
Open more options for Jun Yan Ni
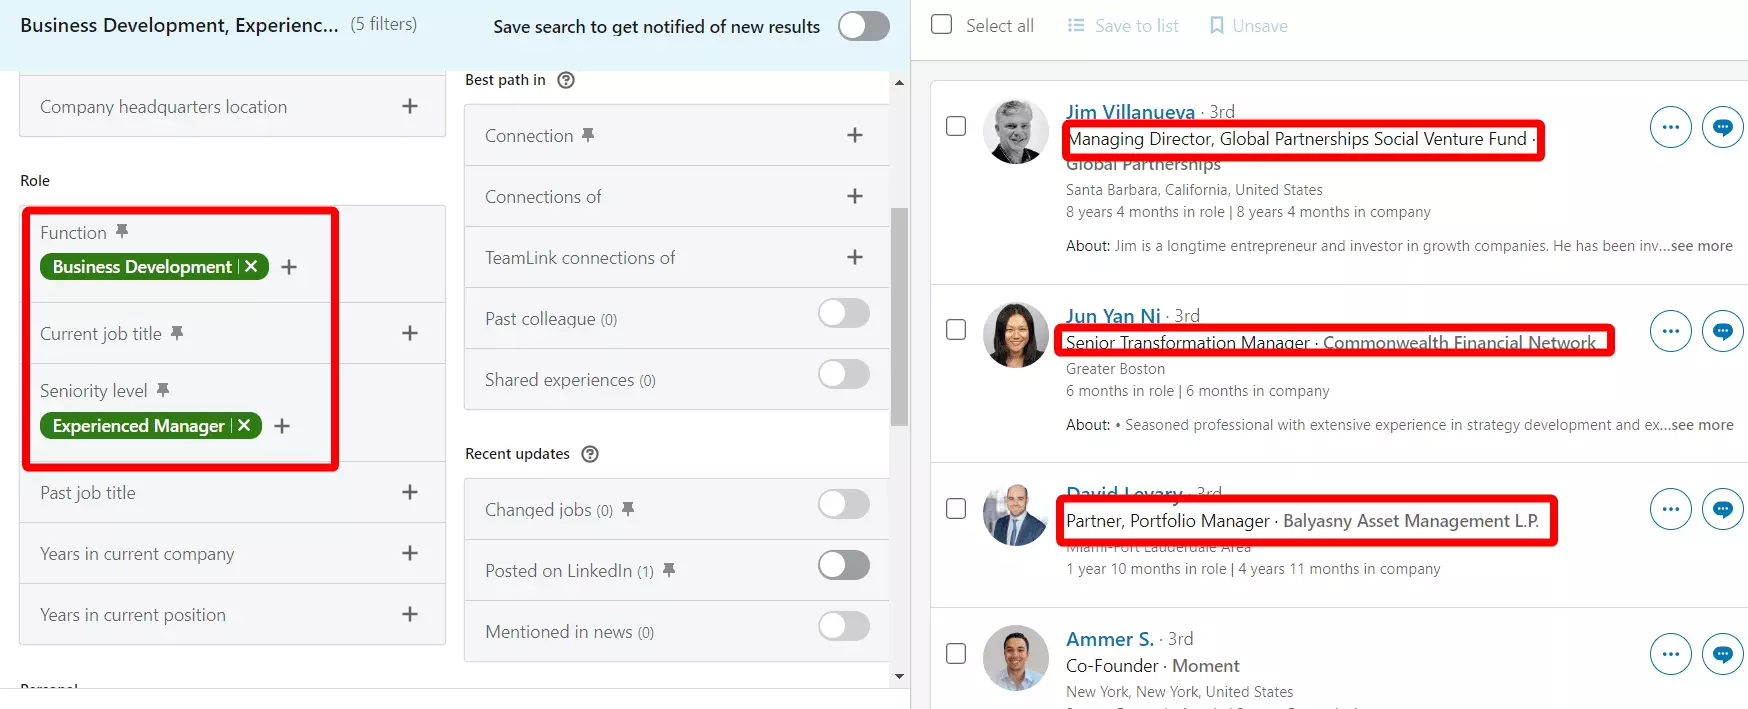(1670, 331)
